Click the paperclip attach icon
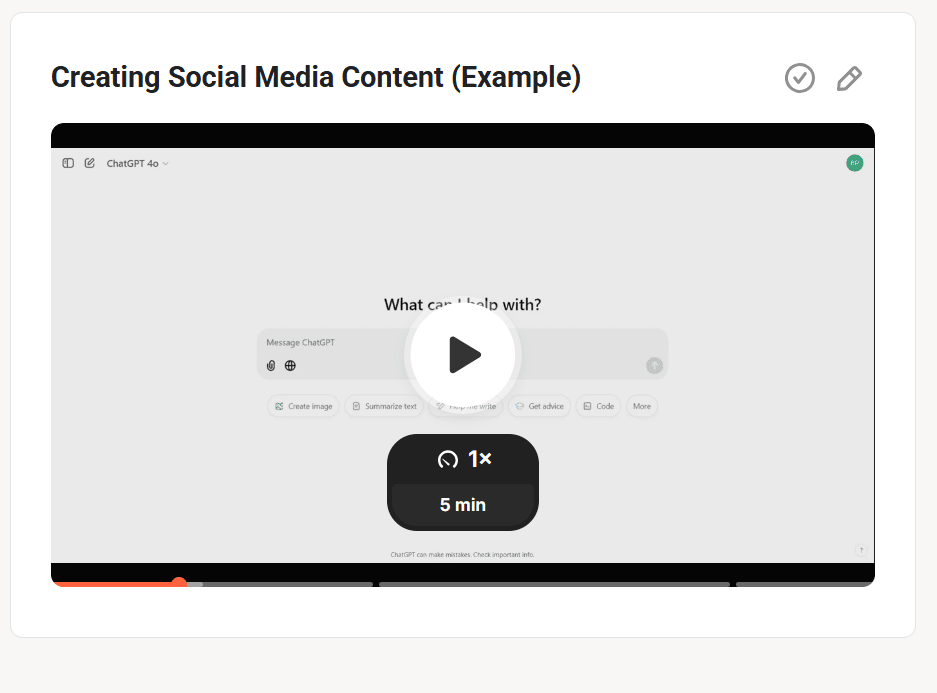Screen dimensions: 937x693 (x=271, y=366)
